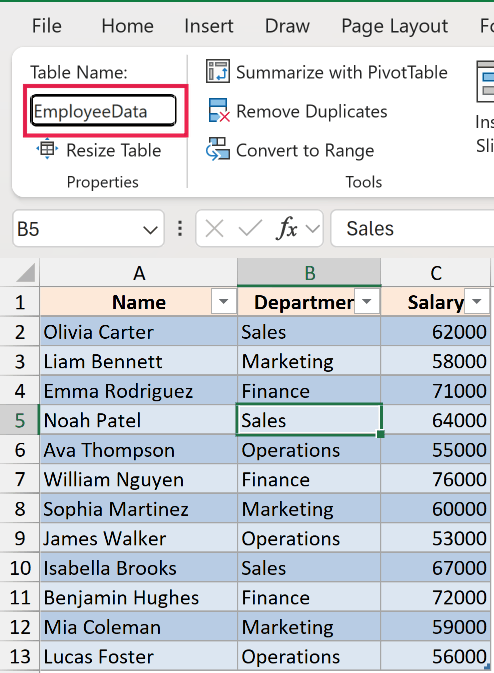Click cell containing Noah Patel
This screenshot has width=494, height=673.
[138, 420]
